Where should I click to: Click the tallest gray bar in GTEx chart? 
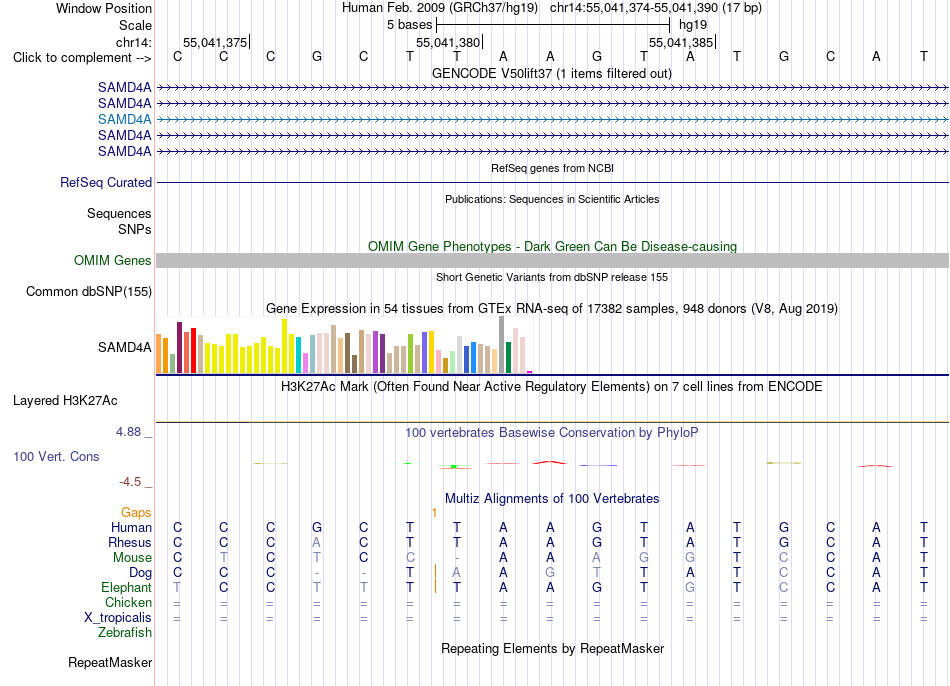coord(502,345)
